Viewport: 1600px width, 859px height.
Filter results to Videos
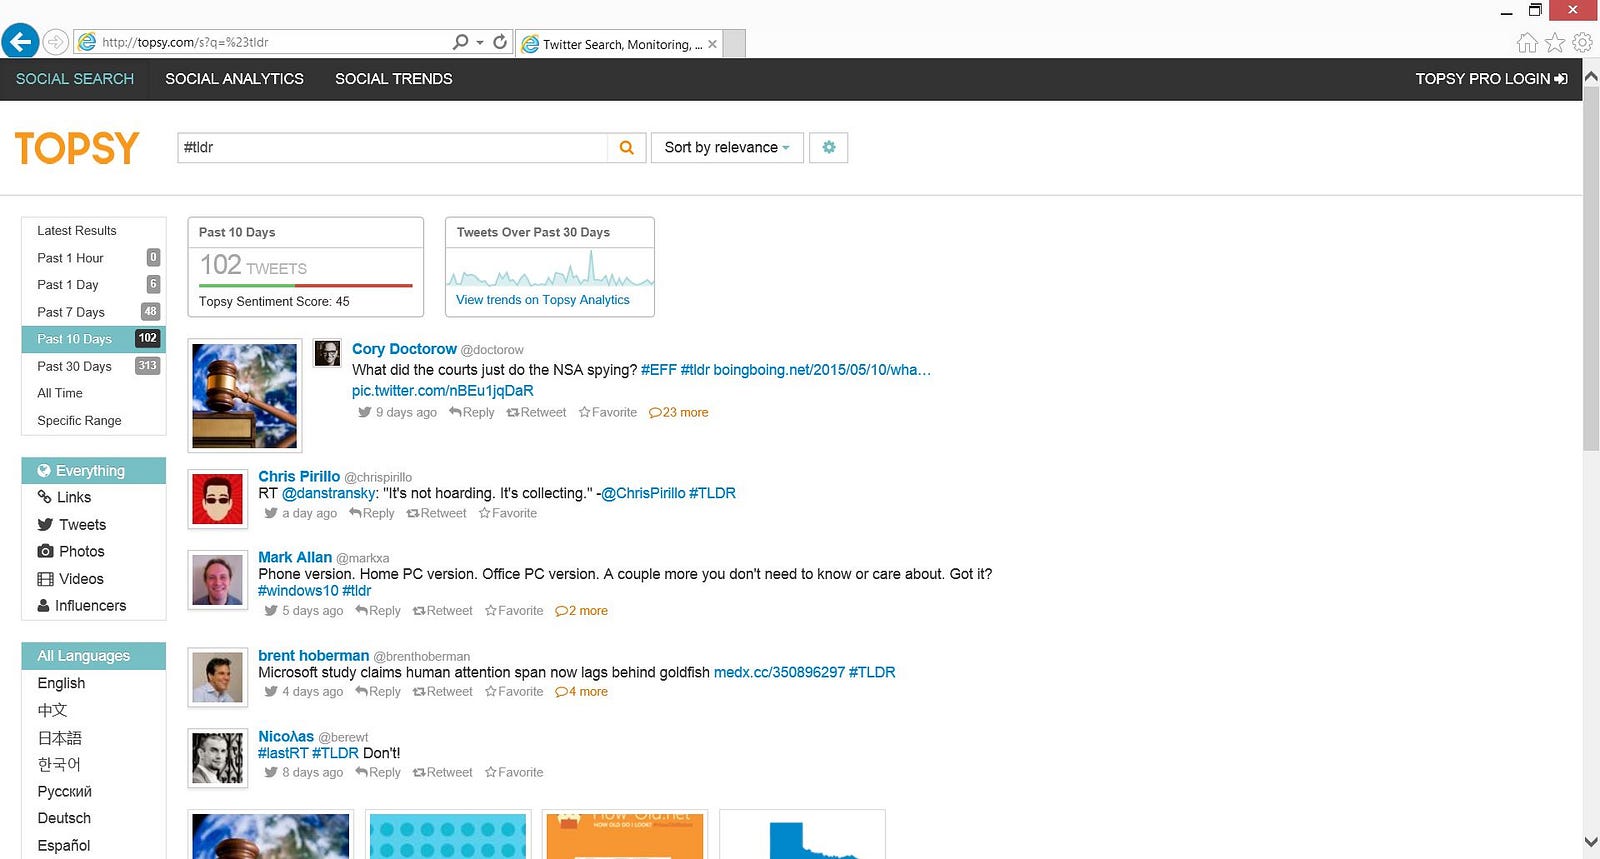pyautogui.click(x=94, y=579)
